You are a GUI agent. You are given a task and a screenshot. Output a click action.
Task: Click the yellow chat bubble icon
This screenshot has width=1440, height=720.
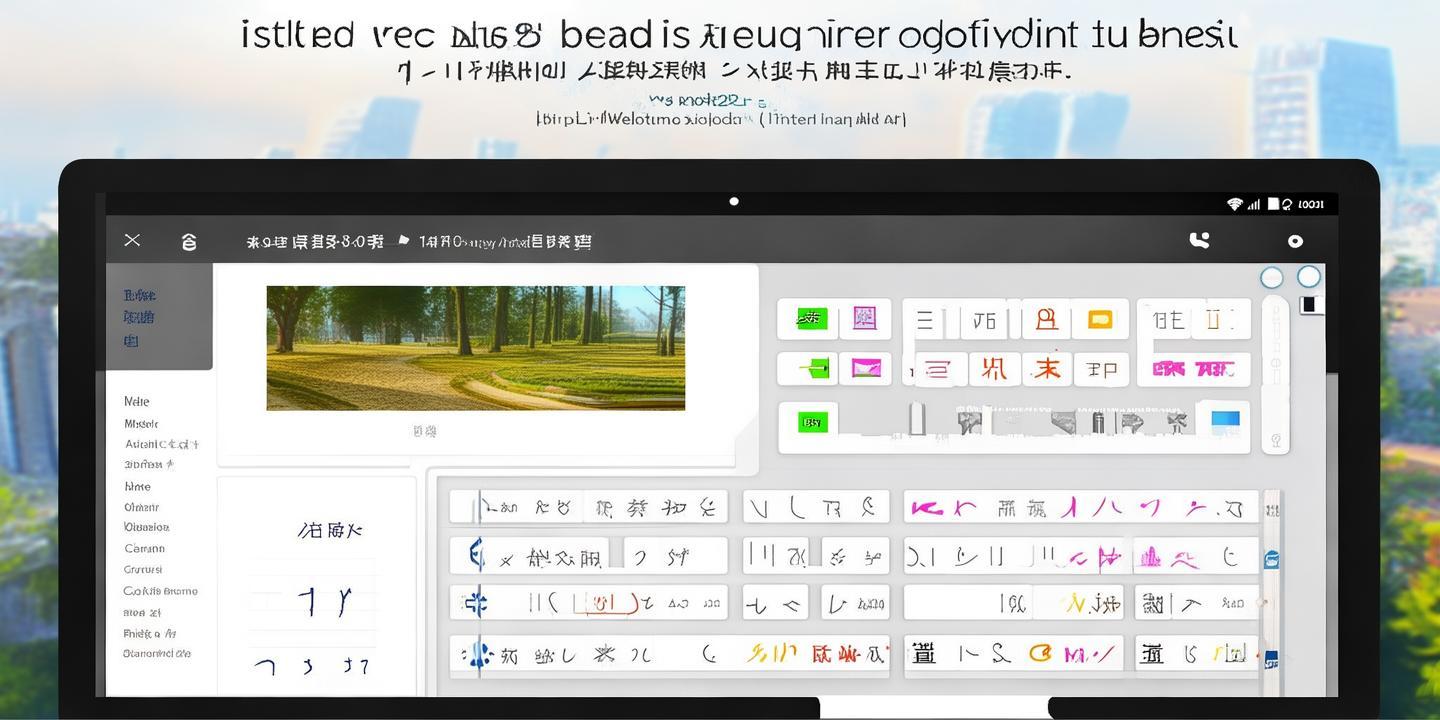[x=1099, y=320]
